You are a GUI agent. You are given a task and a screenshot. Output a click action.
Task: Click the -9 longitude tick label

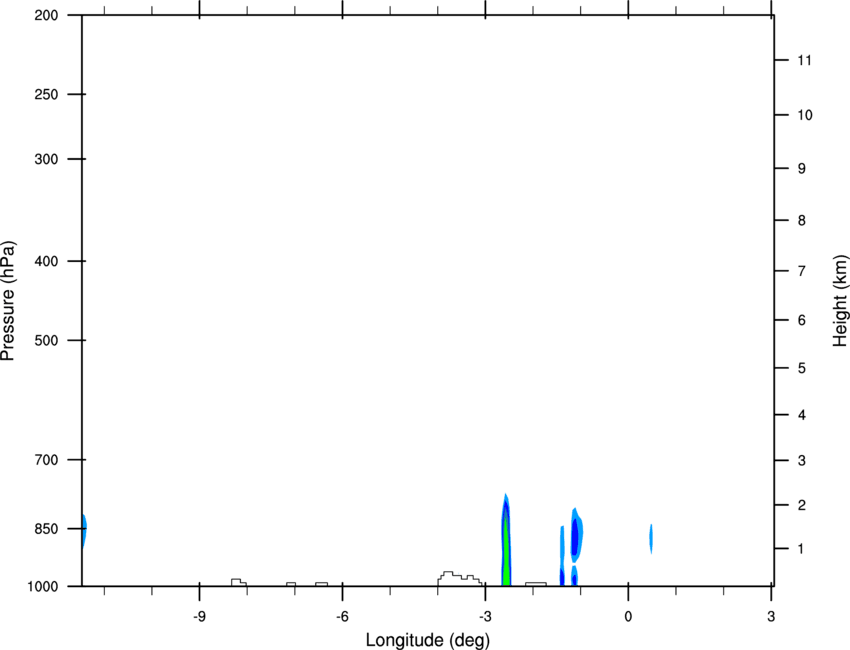(x=199, y=616)
